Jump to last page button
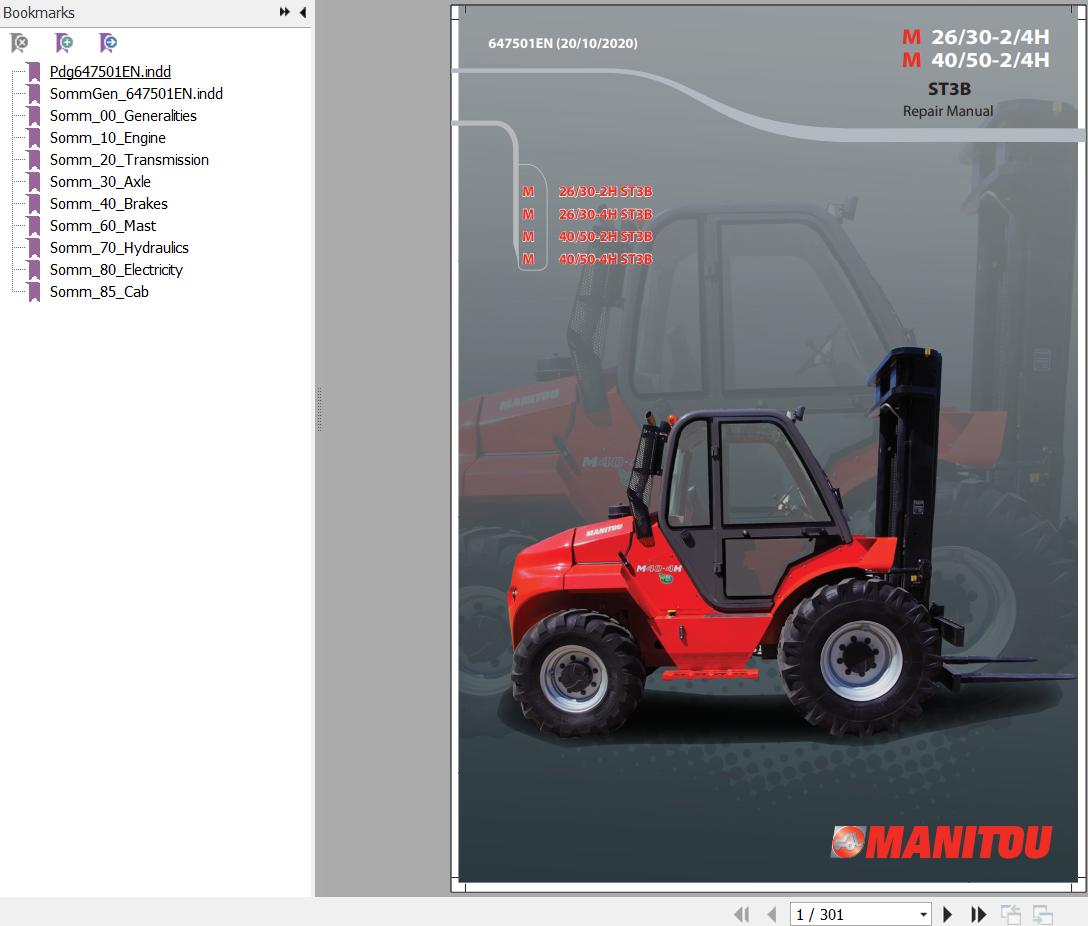 click(x=978, y=914)
